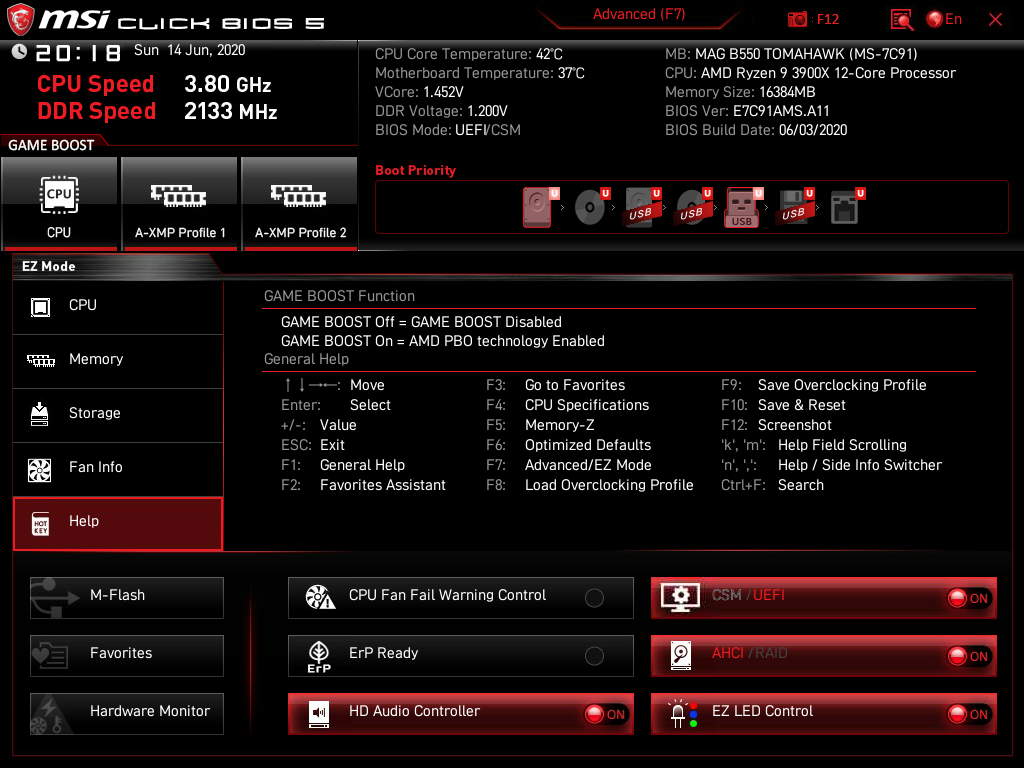Click the GAME BOOST label tab
The height and width of the screenshot is (768, 1024).
pyautogui.click(x=51, y=146)
